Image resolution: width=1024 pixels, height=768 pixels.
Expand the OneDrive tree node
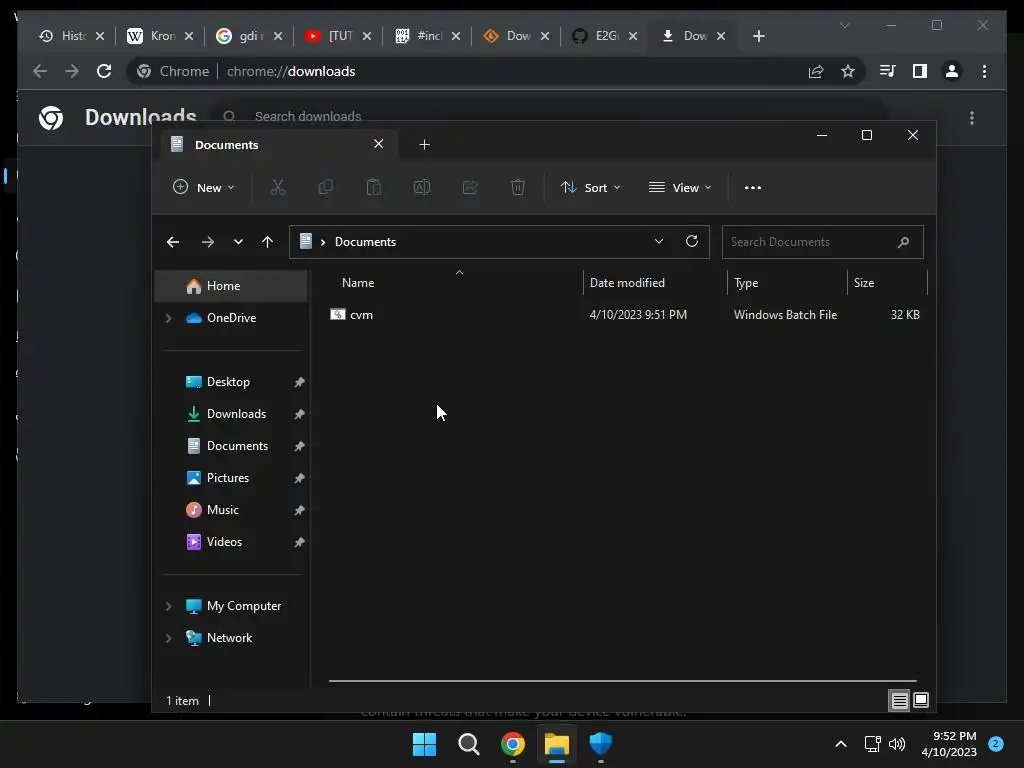click(168, 318)
